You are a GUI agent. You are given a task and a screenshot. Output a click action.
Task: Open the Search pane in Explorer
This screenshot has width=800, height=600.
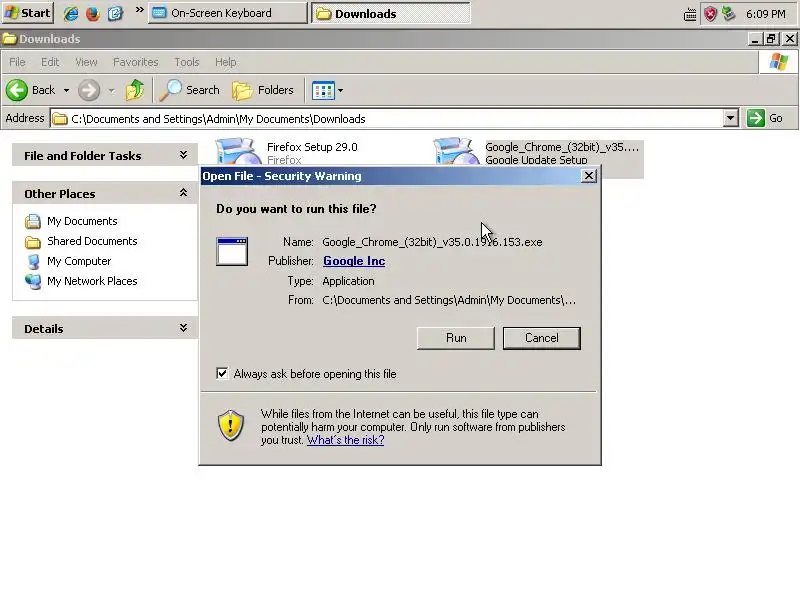coord(189,90)
